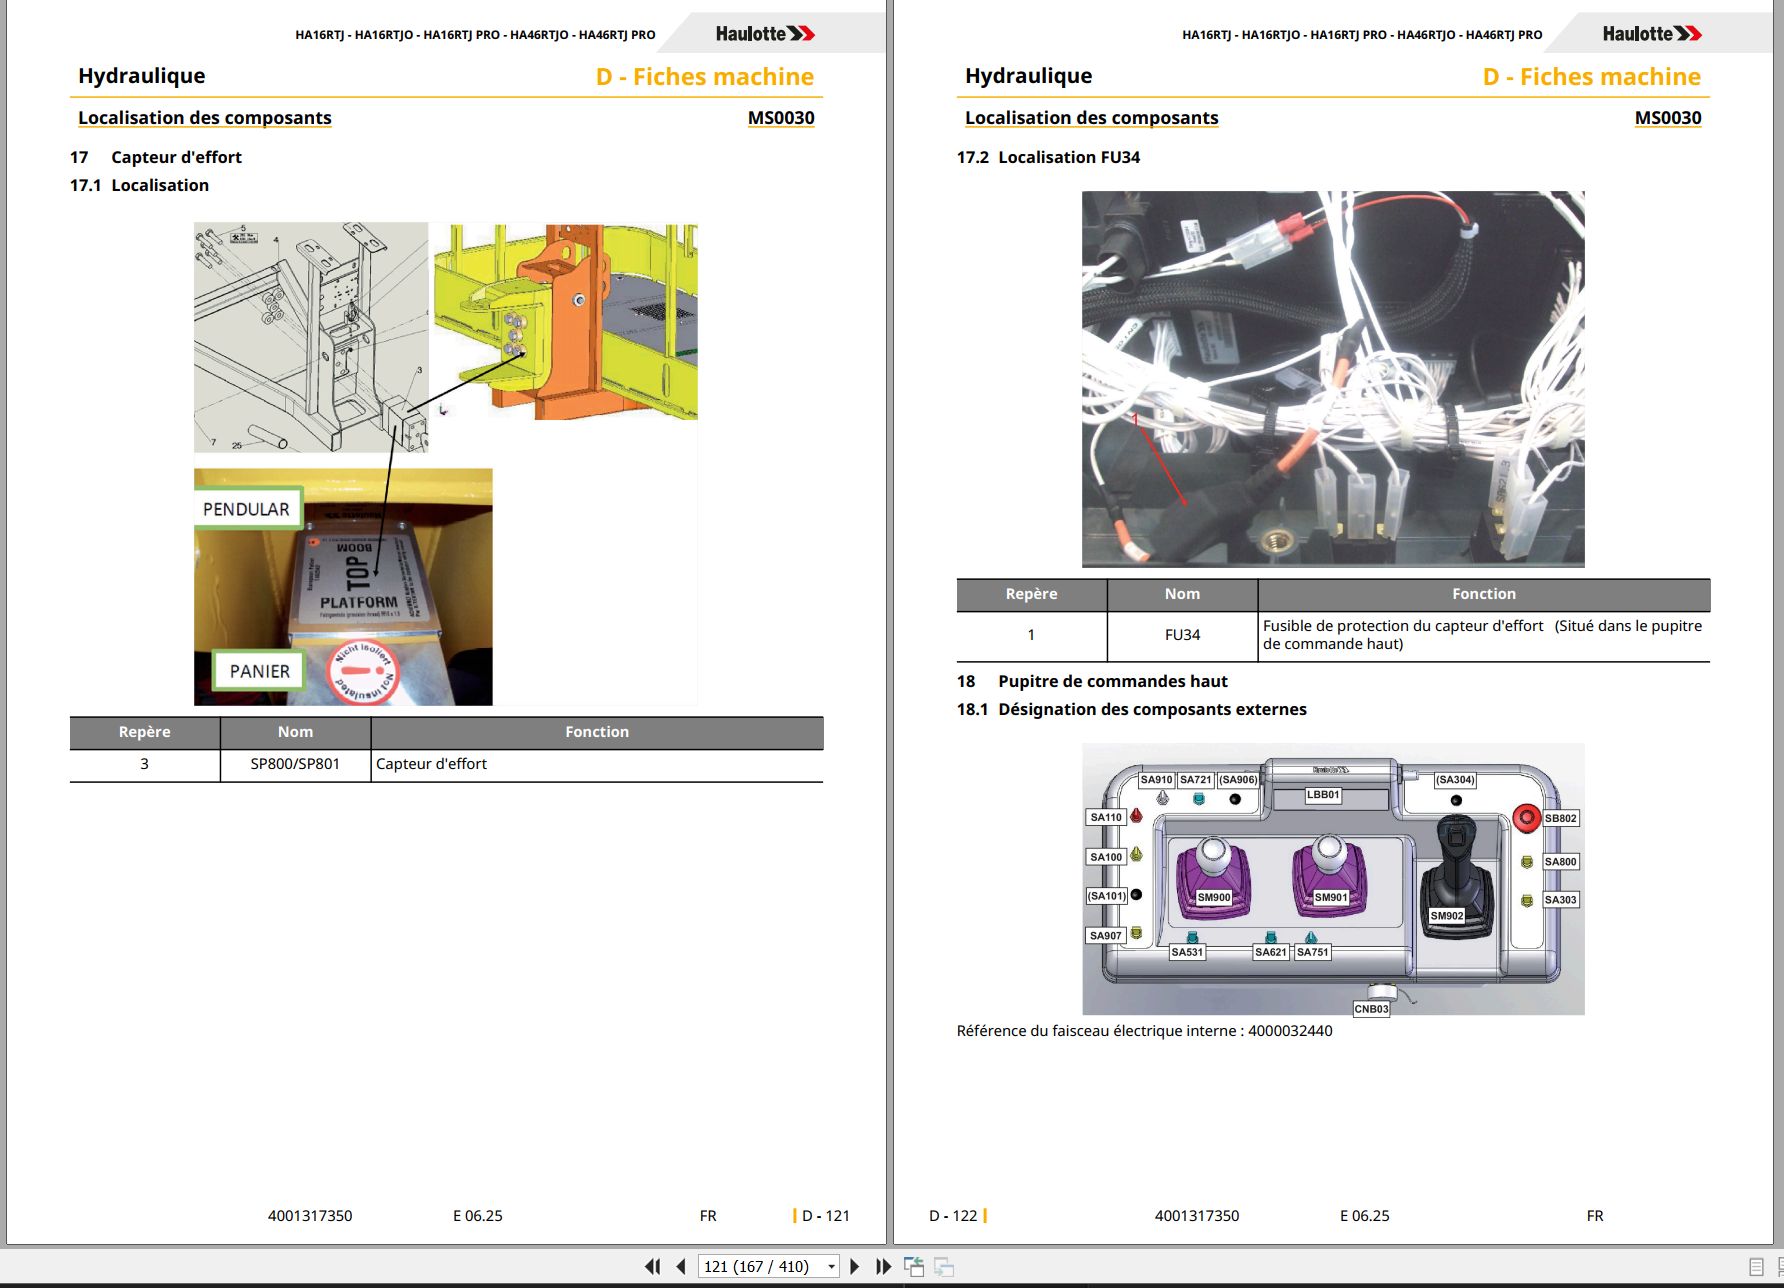Screen dimensions: 1784x1288
Task: Click the LBB01 label on console
Action: [x=1322, y=795]
